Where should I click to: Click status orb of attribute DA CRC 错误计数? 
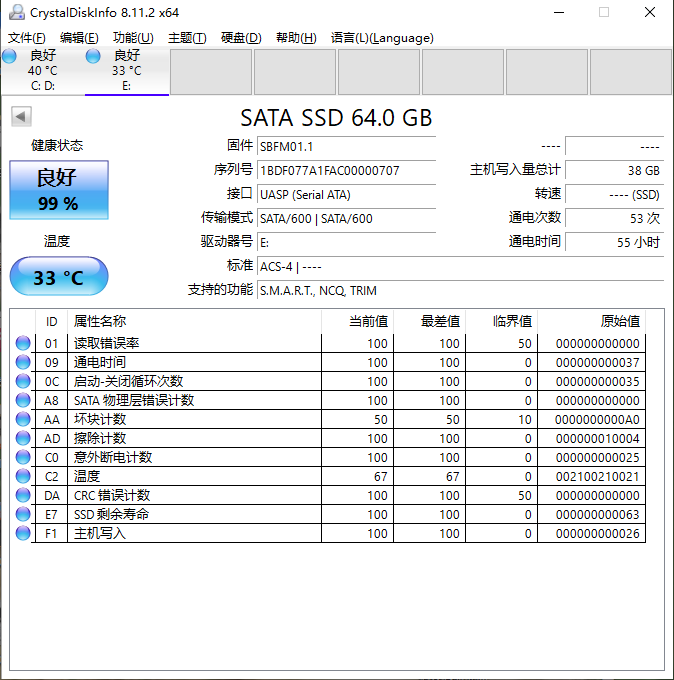(x=23, y=495)
